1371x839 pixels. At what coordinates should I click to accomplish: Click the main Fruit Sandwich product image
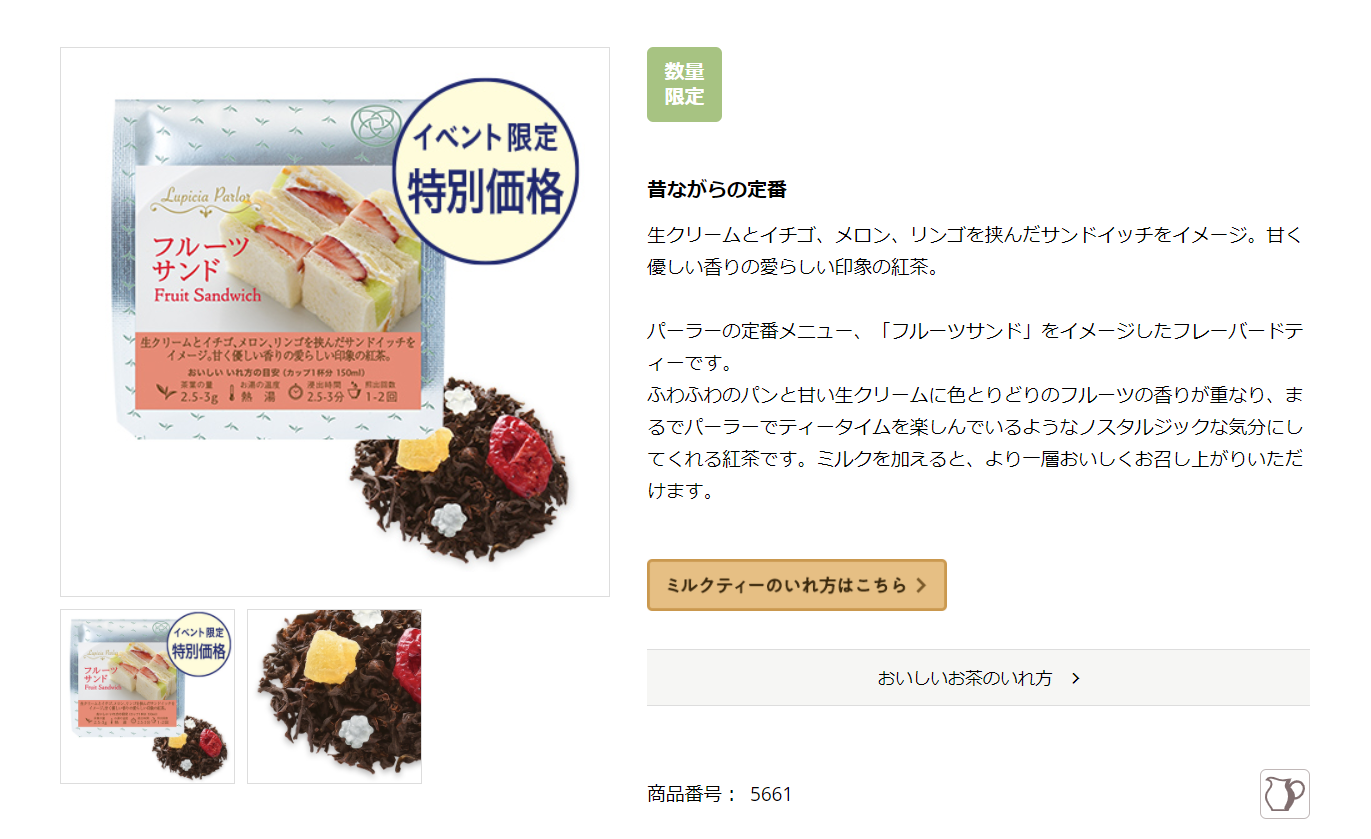(335, 322)
